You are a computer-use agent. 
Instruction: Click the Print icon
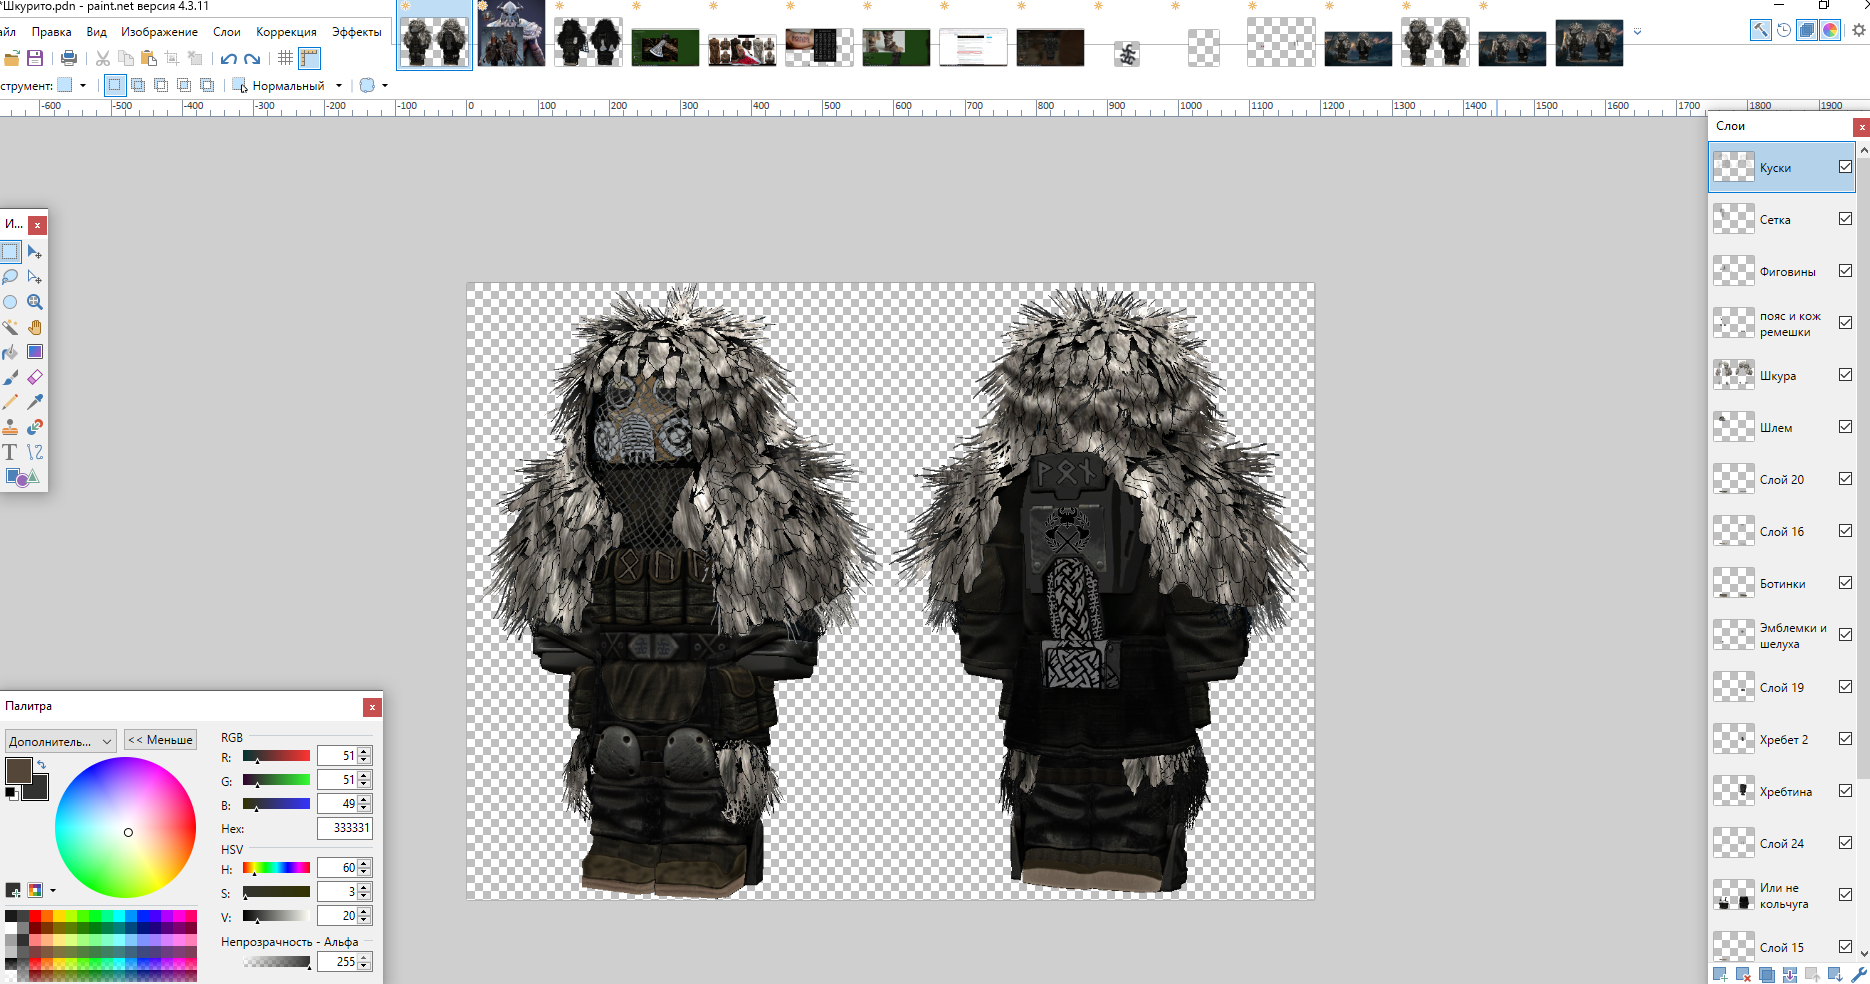click(x=69, y=58)
